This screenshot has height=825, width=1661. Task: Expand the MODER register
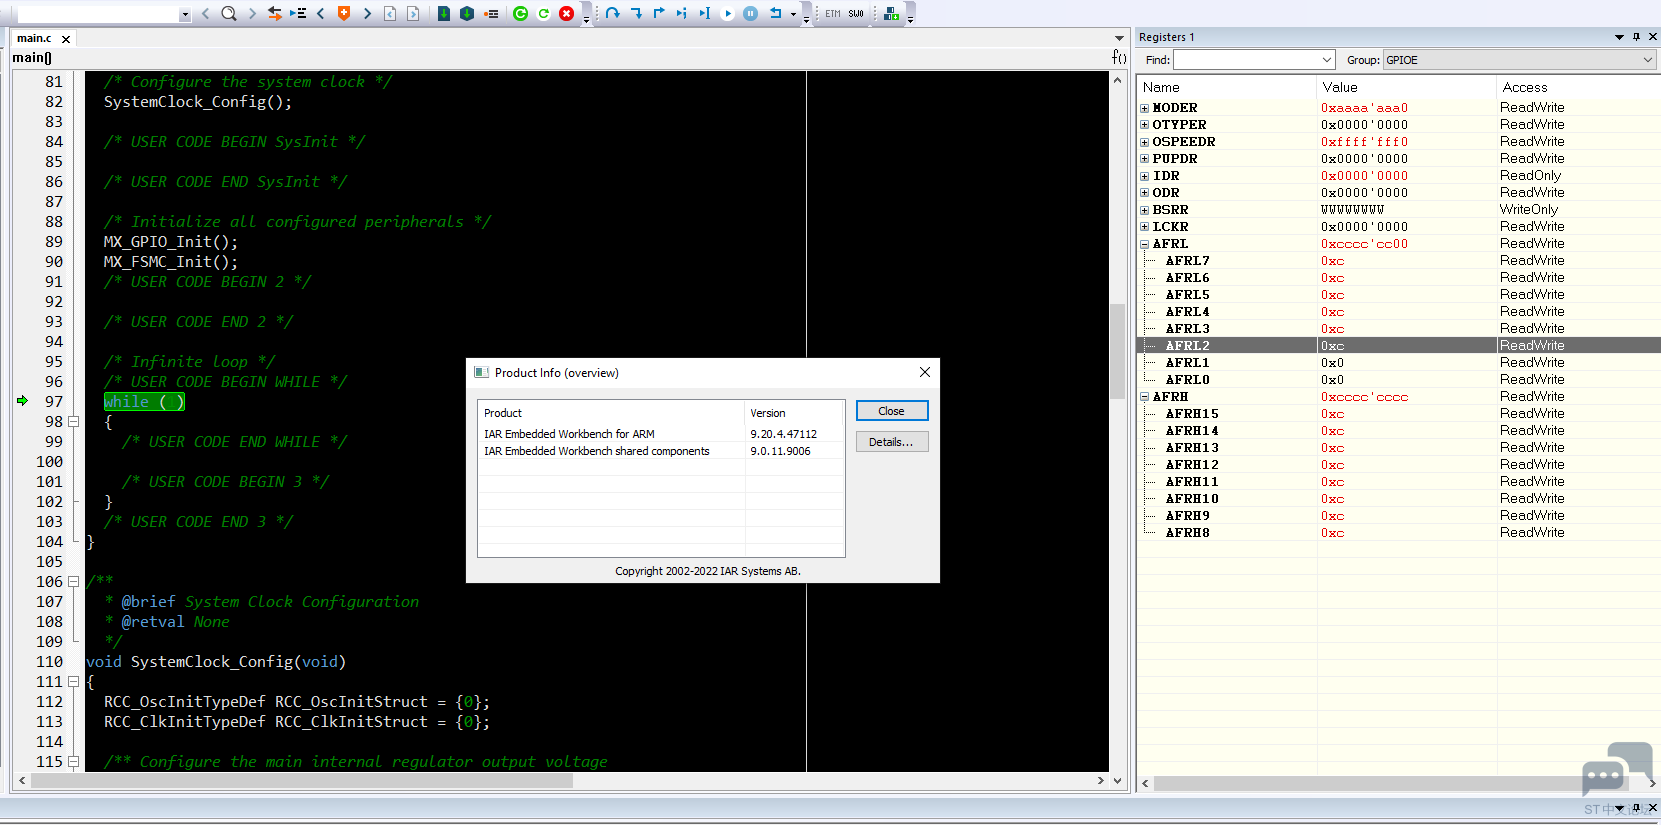pos(1145,108)
